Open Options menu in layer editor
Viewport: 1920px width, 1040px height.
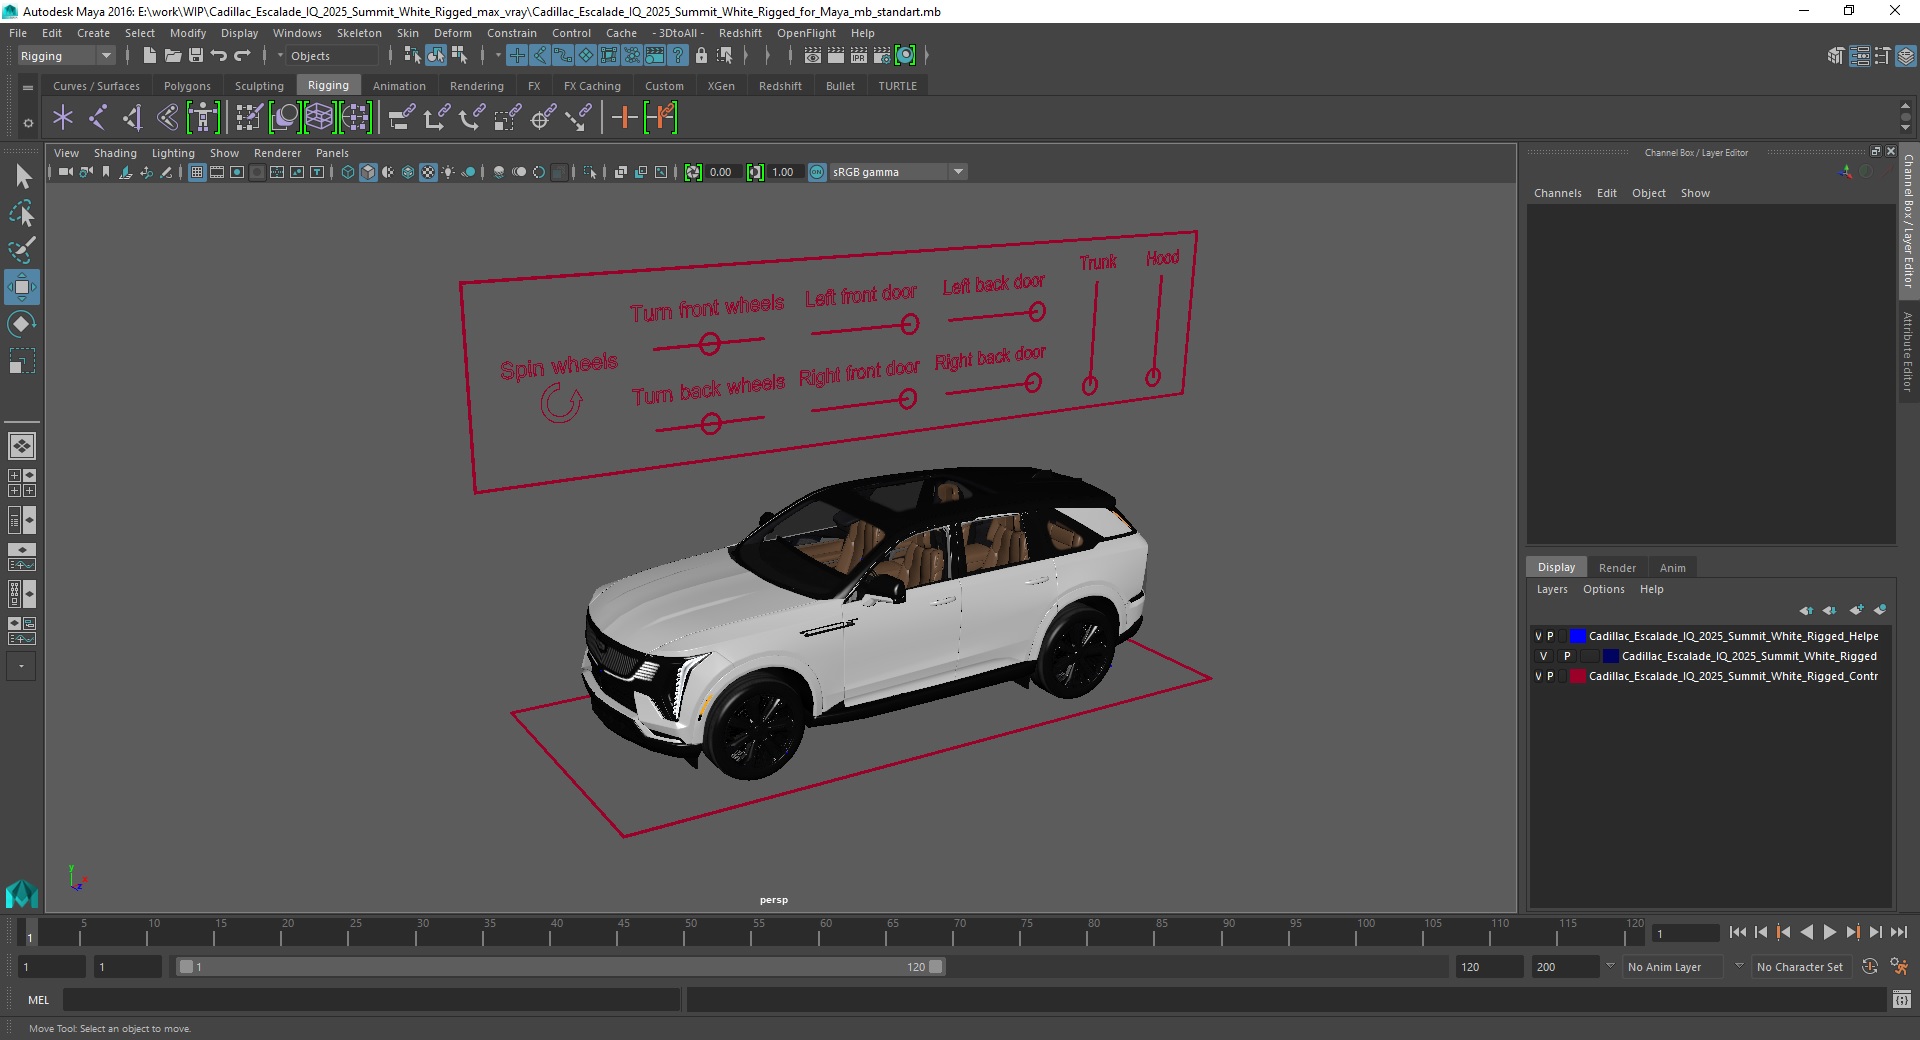pyautogui.click(x=1603, y=589)
